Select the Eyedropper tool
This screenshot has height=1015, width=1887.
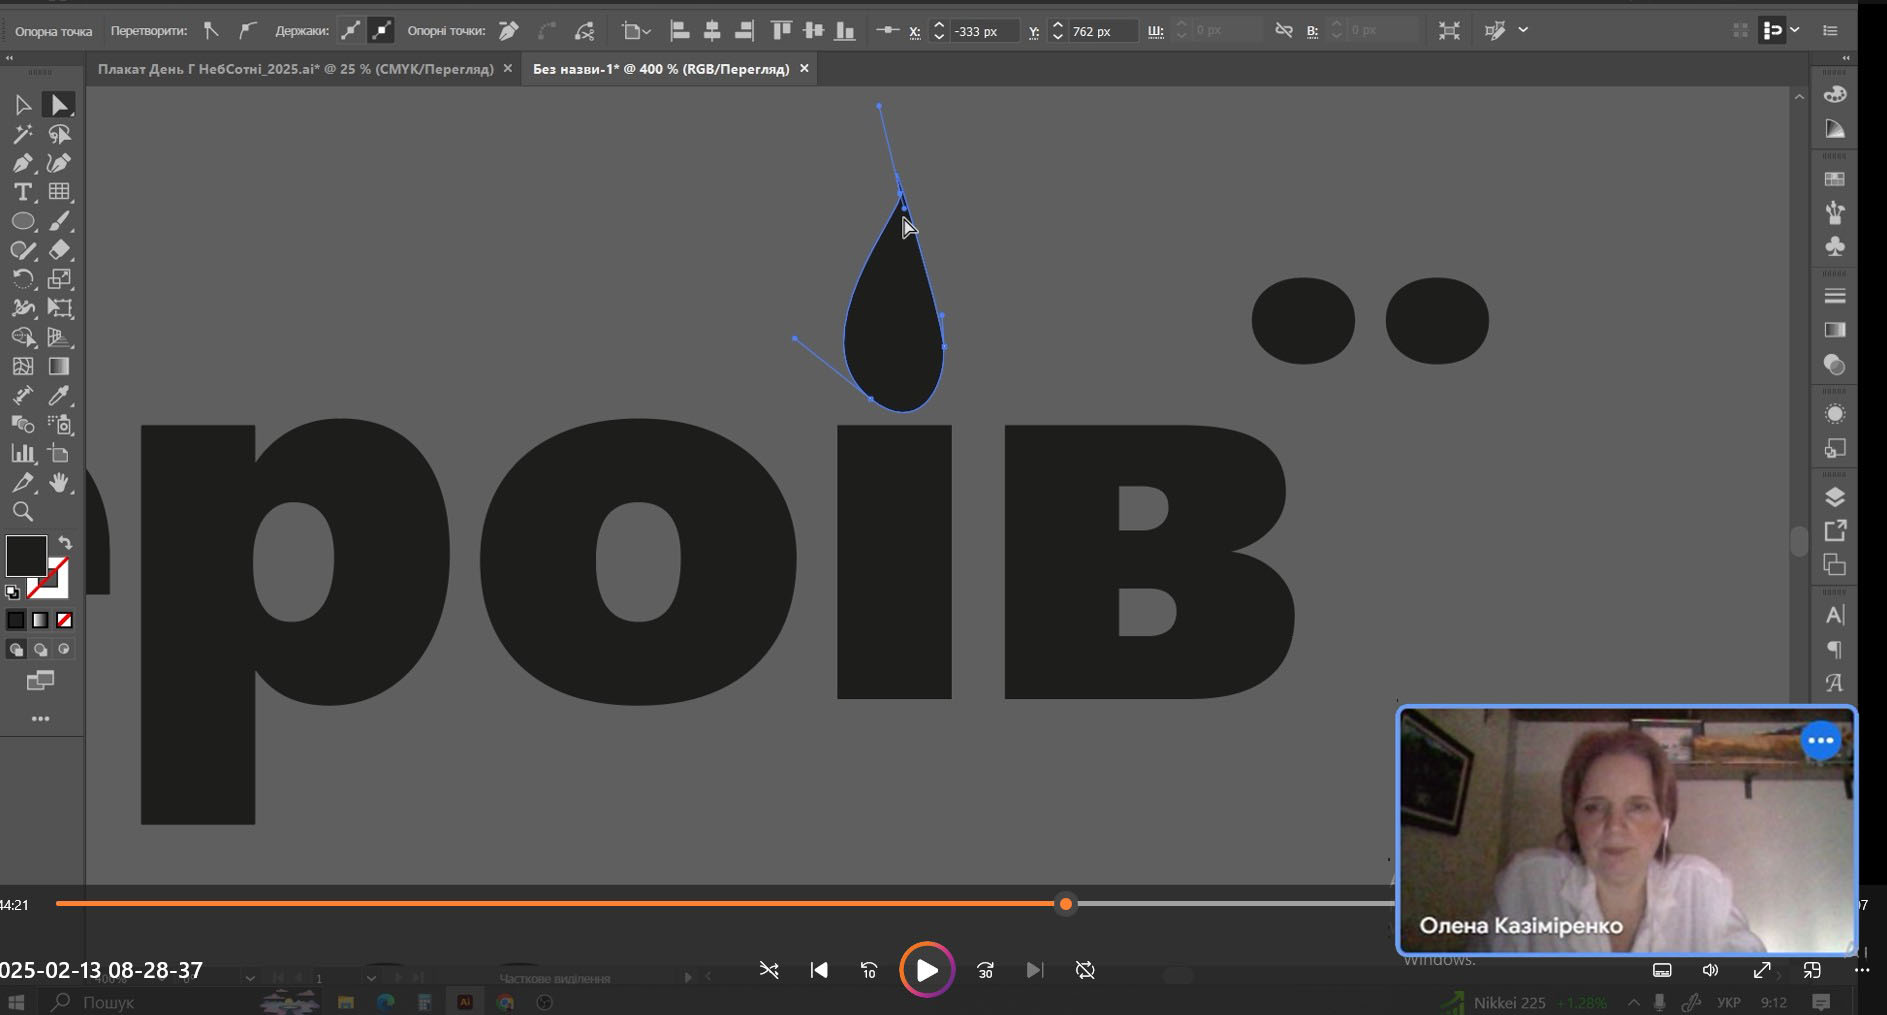click(59, 396)
